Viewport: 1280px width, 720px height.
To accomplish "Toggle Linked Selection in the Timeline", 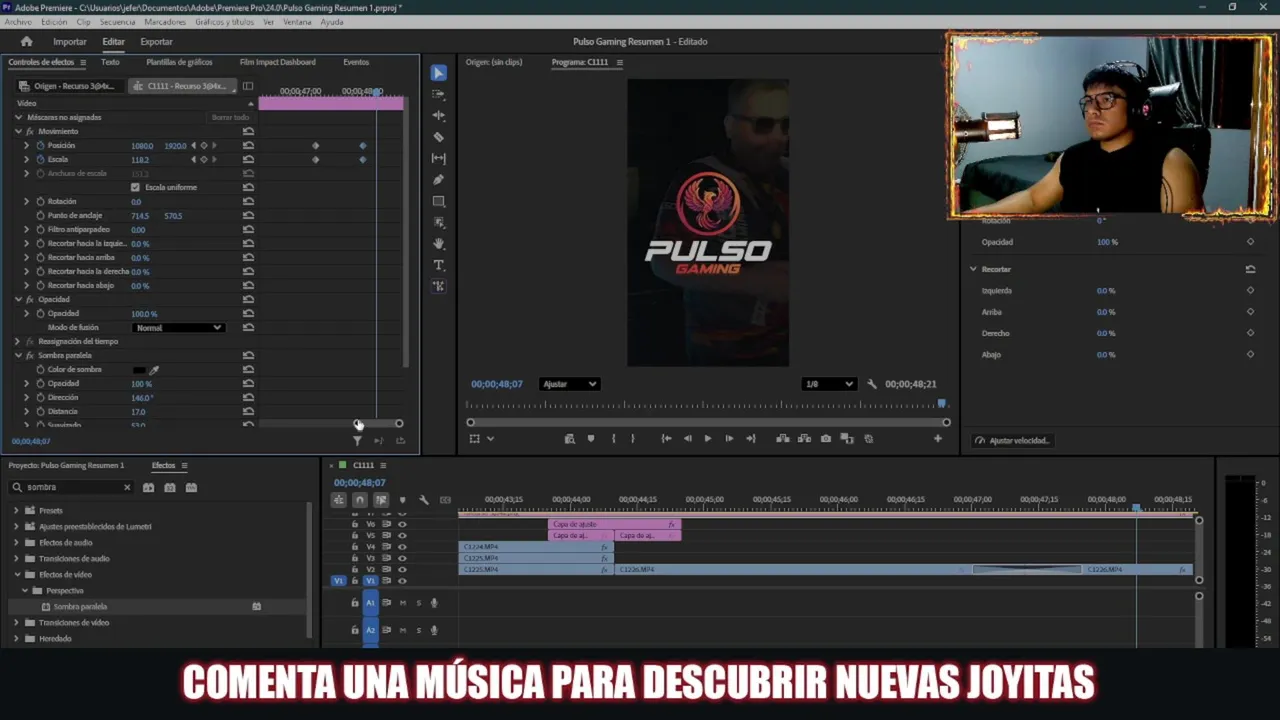I will point(381,500).
